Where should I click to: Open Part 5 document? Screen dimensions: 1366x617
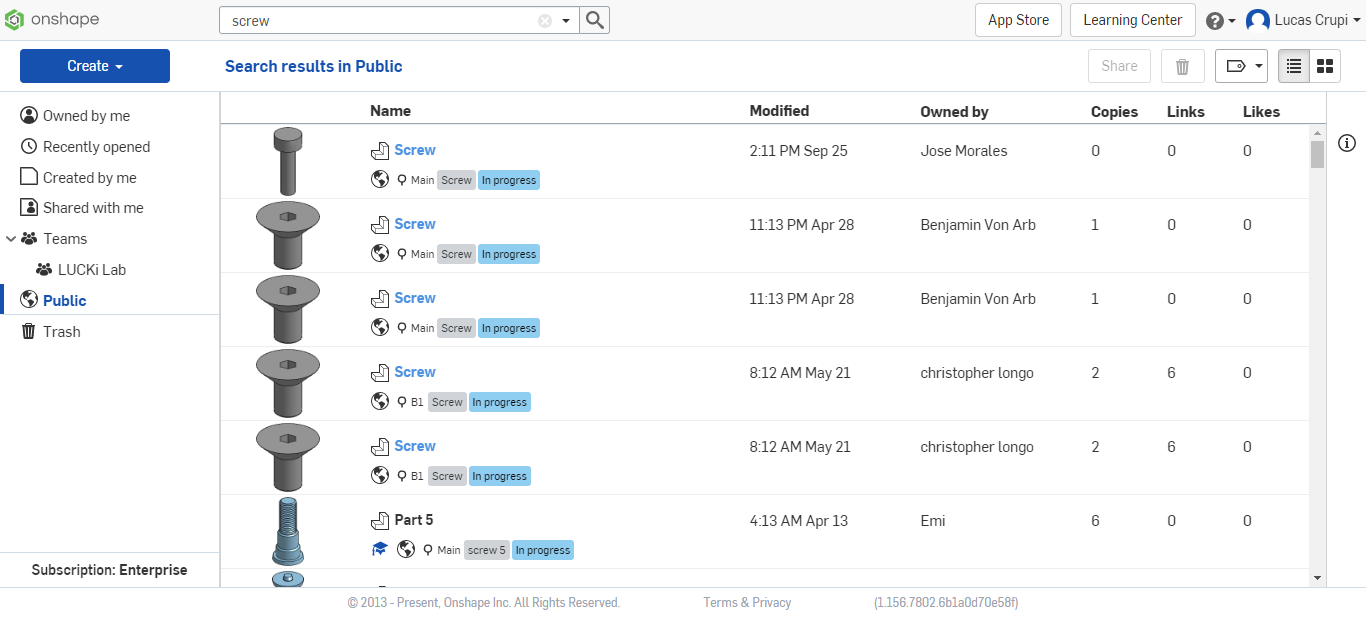point(414,520)
